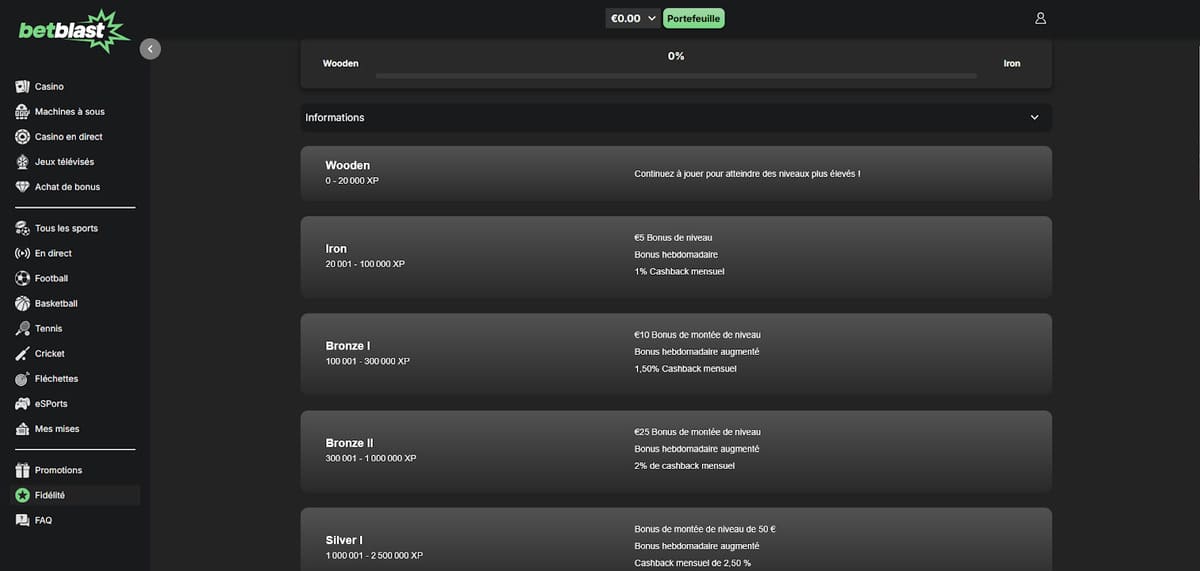The height and width of the screenshot is (571, 1200).
Task: Click 'Continuez à jouer pour atteindre' message
Action: pyautogui.click(x=747, y=174)
